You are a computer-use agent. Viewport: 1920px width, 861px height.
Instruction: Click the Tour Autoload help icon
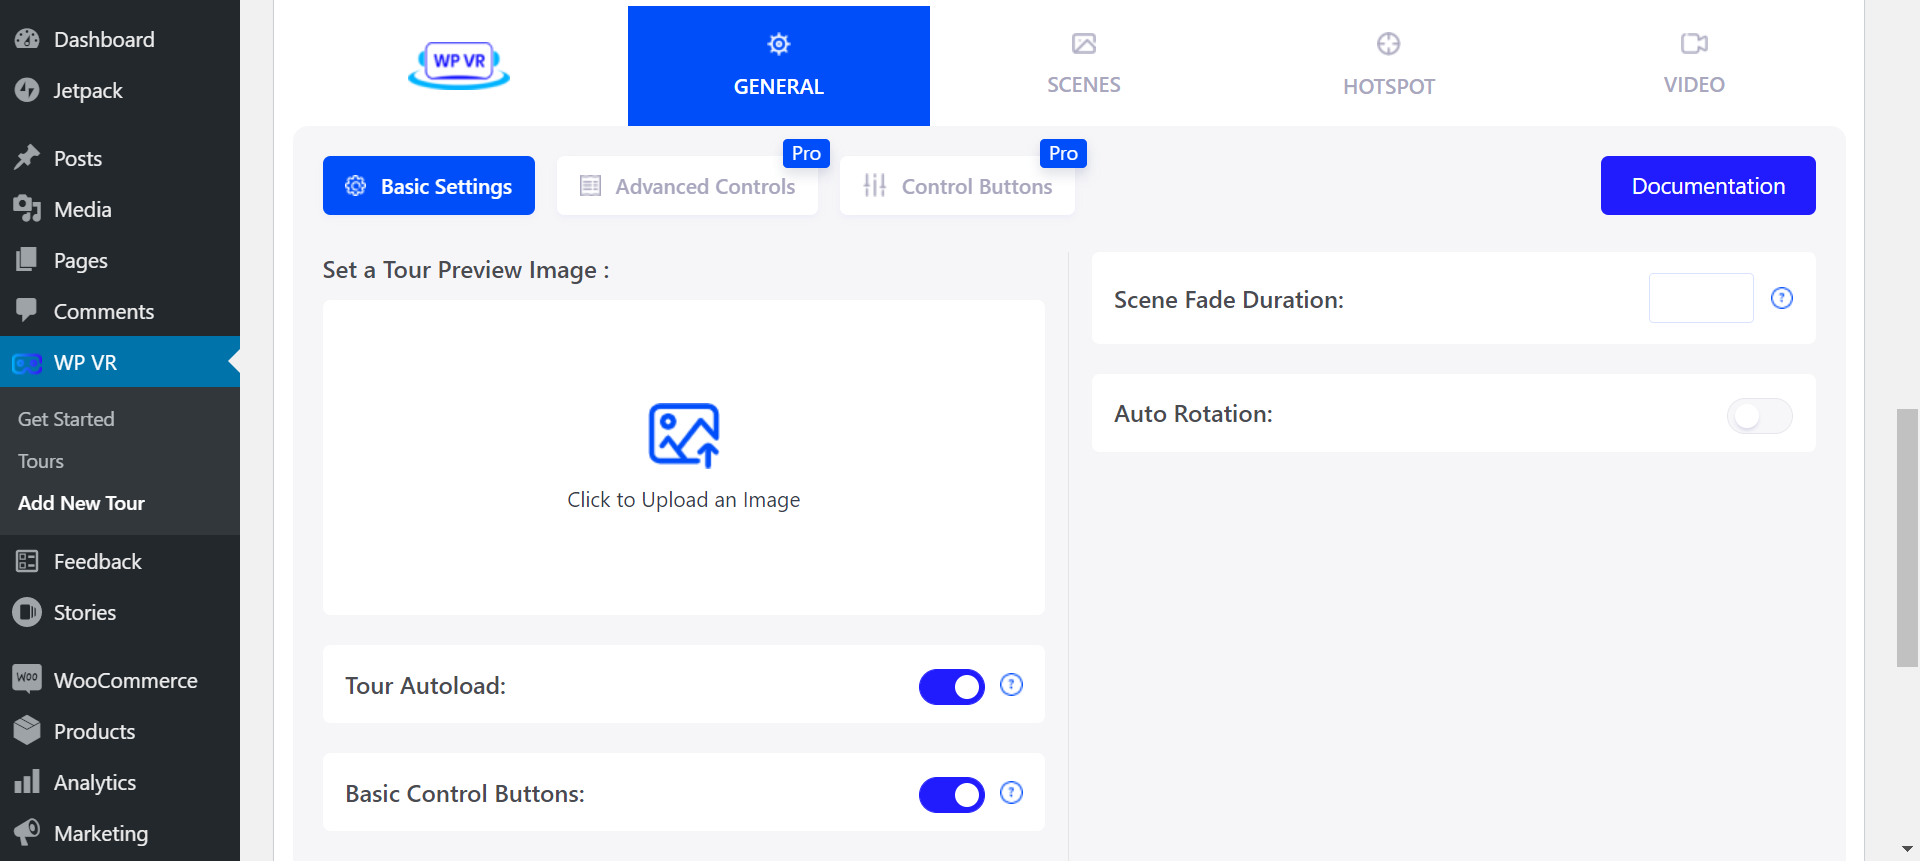click(x=1011, y=685)
